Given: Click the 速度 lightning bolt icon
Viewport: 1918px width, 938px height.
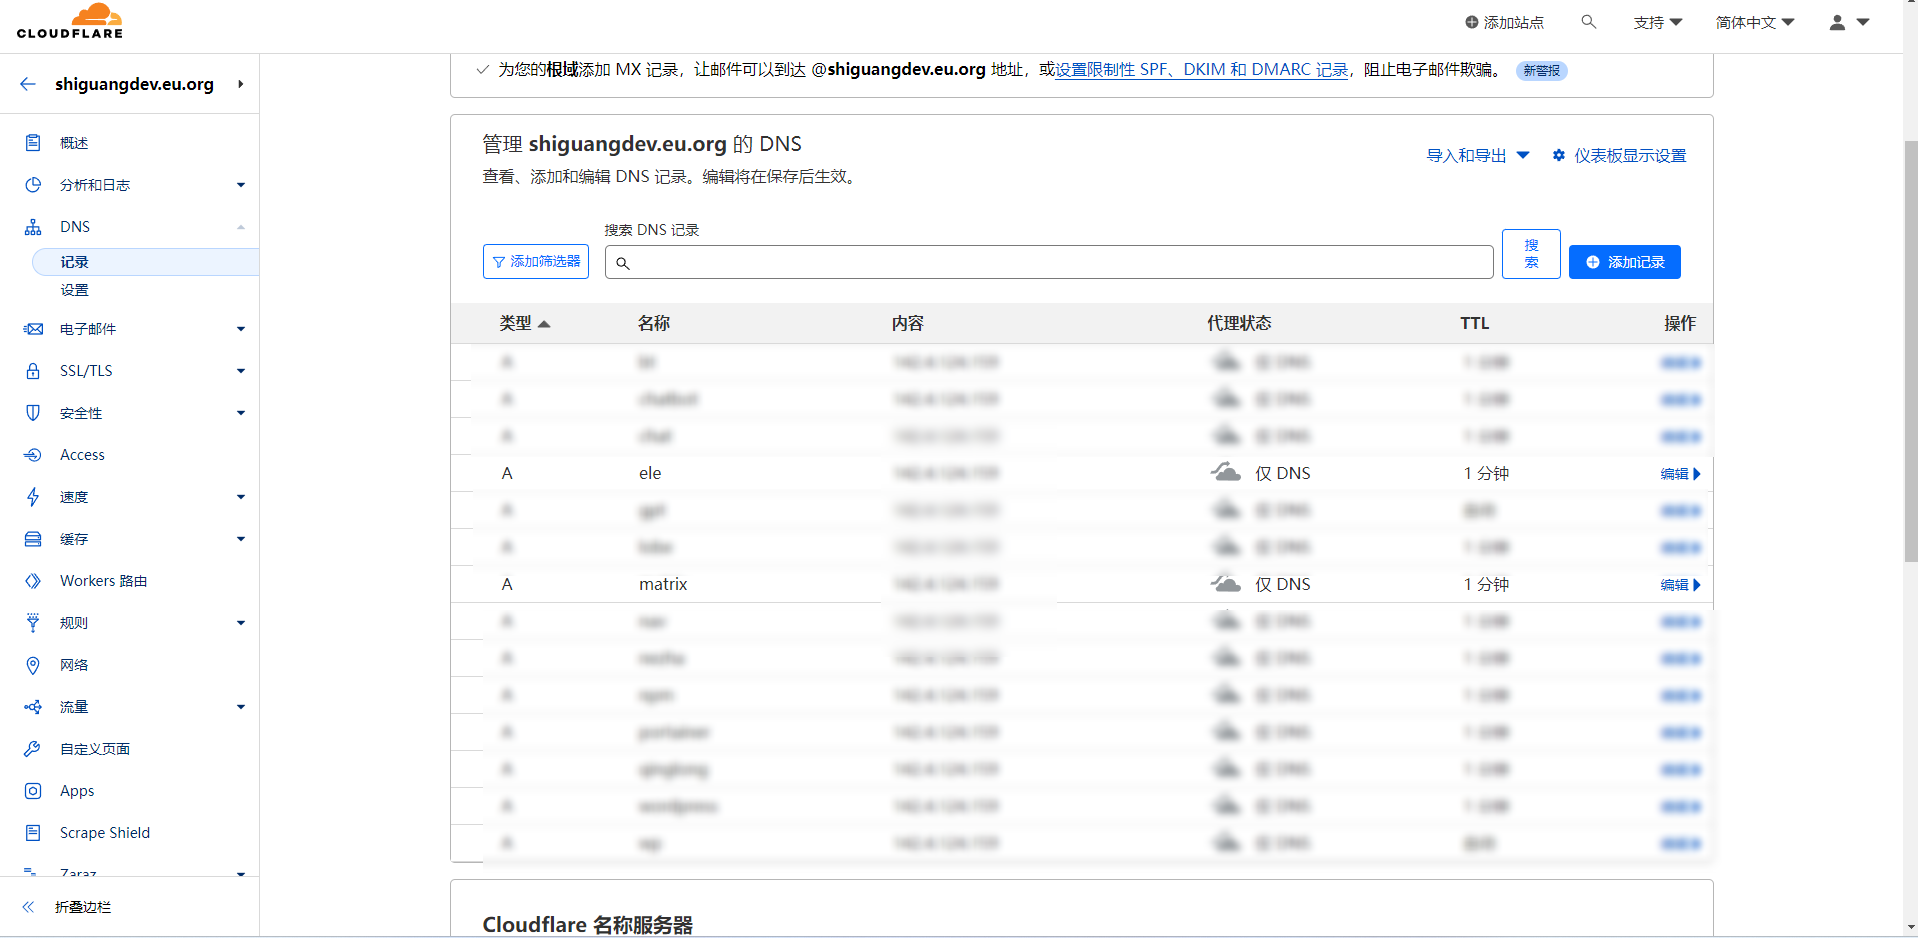Looking at the screenshot, I should tap(33, 497).
